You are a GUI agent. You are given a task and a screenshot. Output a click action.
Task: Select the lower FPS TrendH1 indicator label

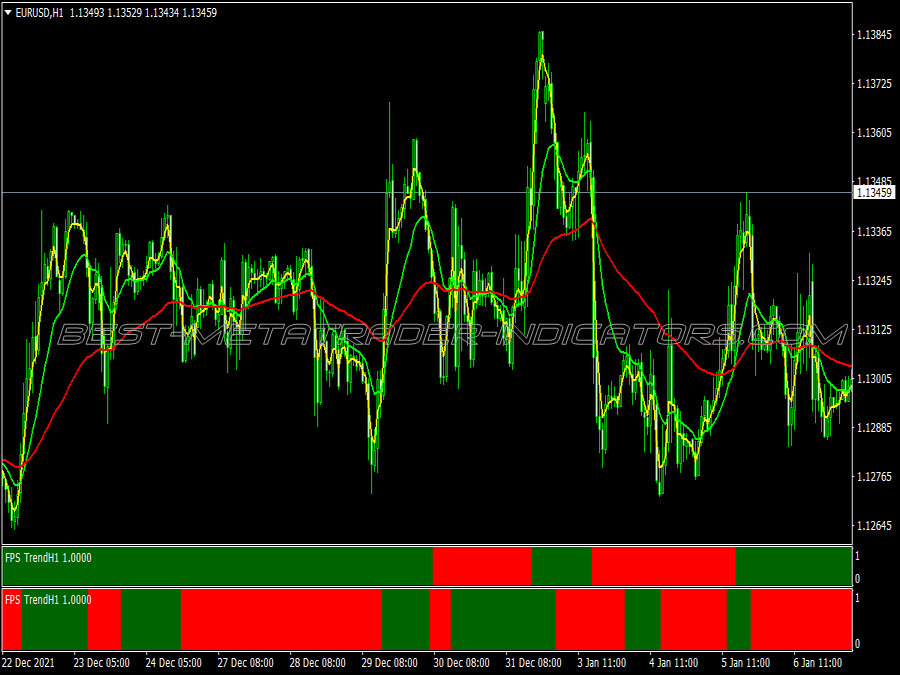(x=48, y=600)
